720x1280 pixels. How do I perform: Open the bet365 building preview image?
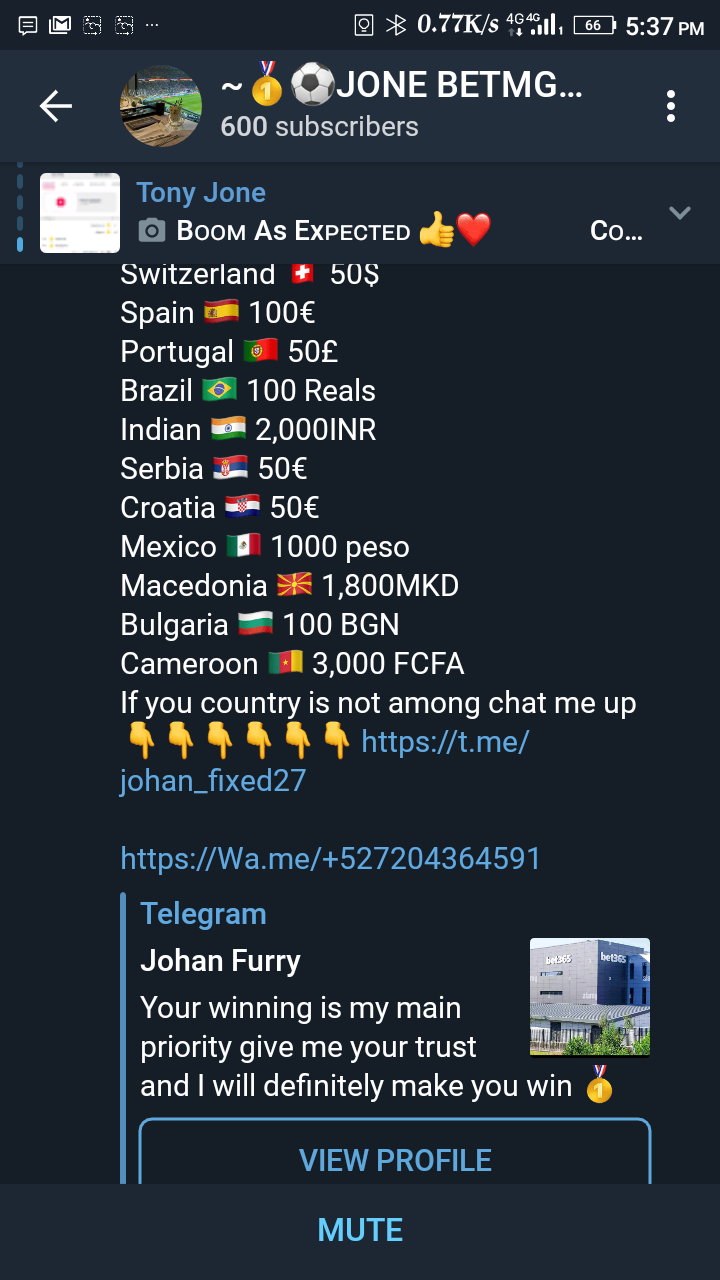coord(590,997)
